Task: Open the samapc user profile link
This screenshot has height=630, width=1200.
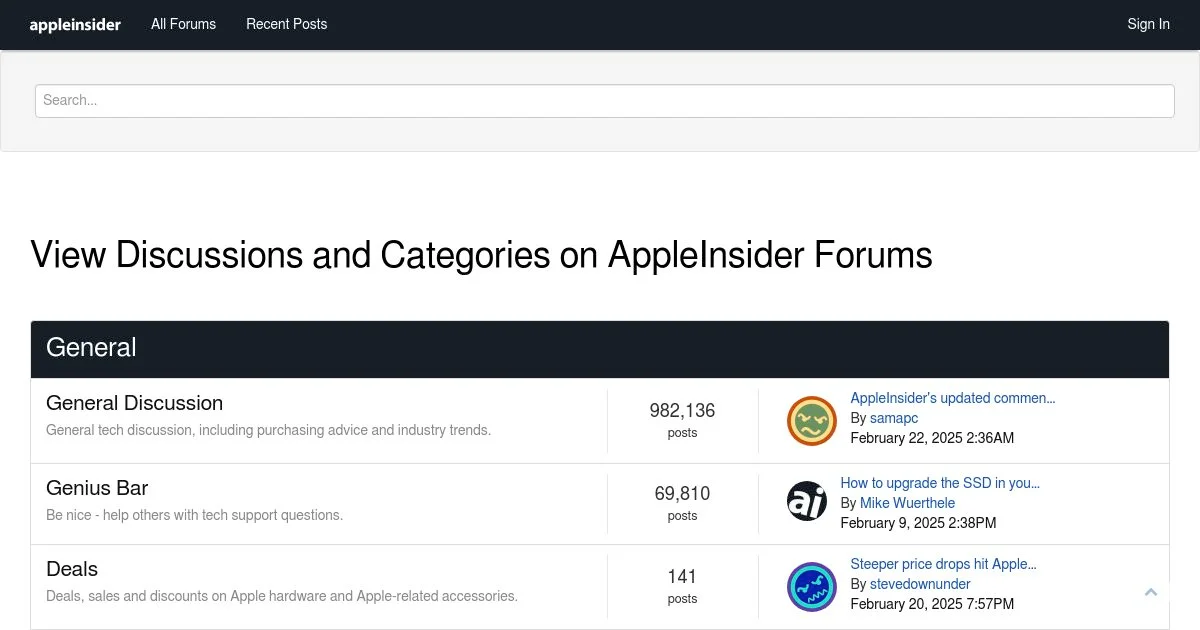Action: [x=894, y=418]
